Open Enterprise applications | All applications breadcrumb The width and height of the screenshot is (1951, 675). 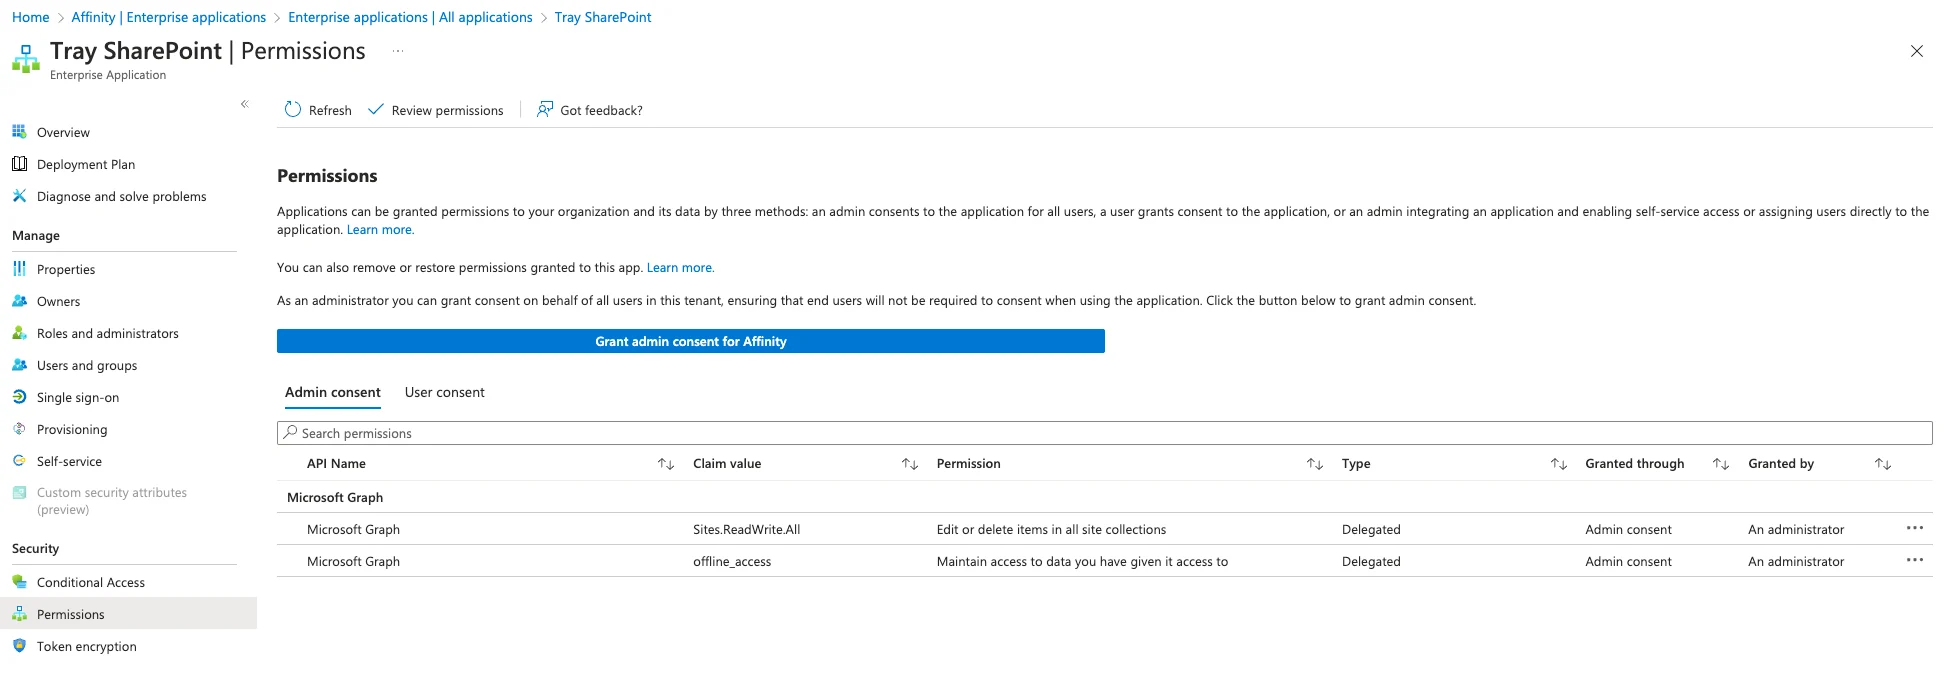point(410,17)
